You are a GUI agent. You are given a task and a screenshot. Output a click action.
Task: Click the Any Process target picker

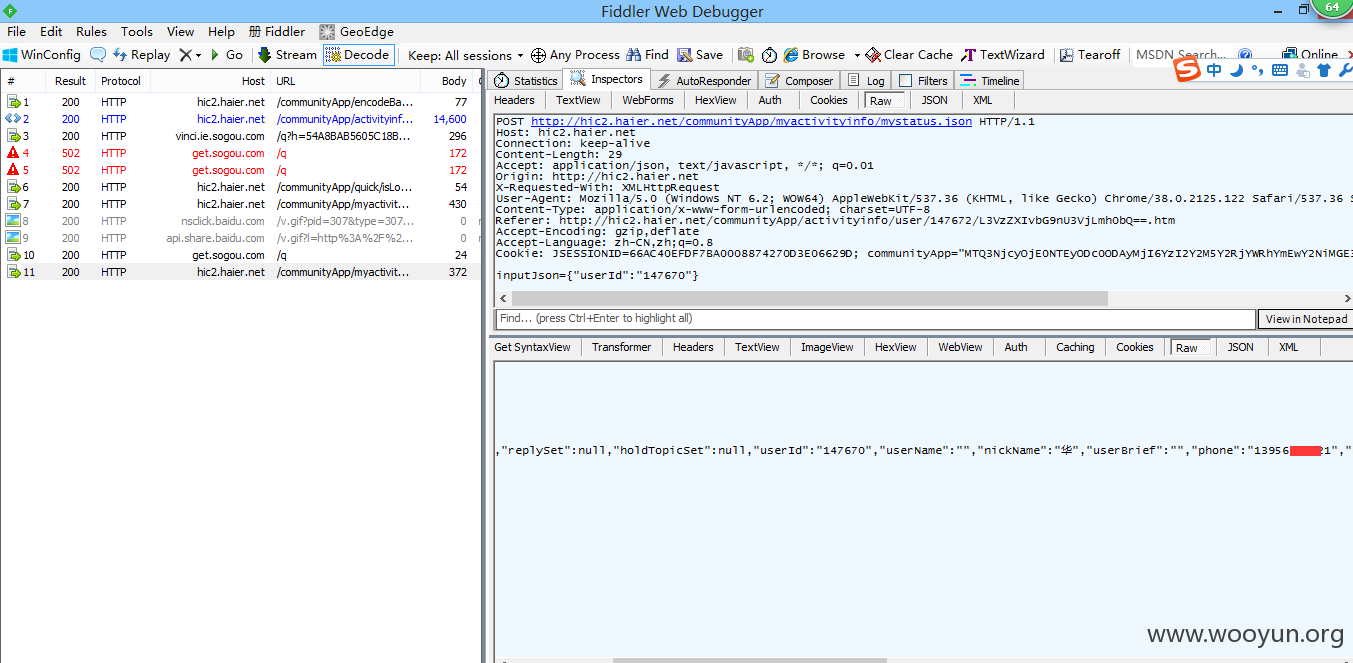[575, 55]
